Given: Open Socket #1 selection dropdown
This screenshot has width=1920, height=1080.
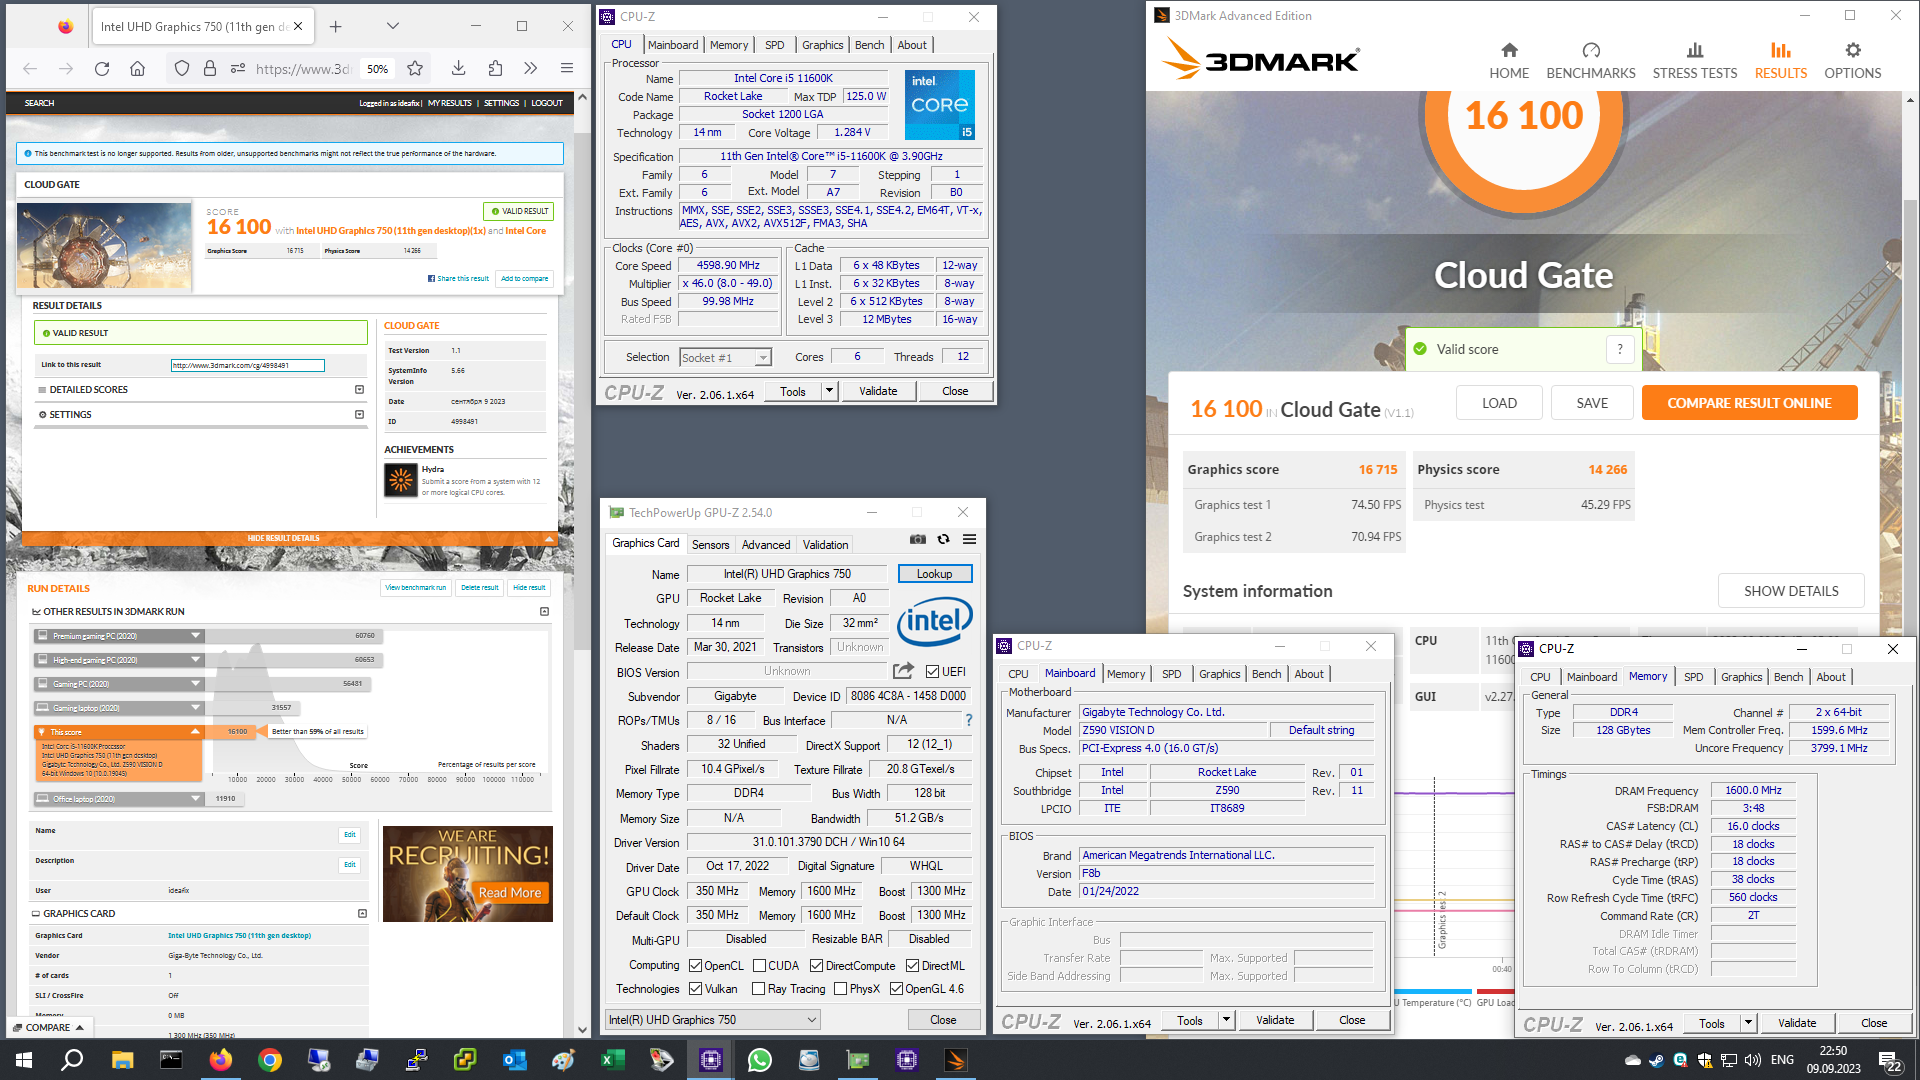Looking at the screenshot, I should point(725,358).
